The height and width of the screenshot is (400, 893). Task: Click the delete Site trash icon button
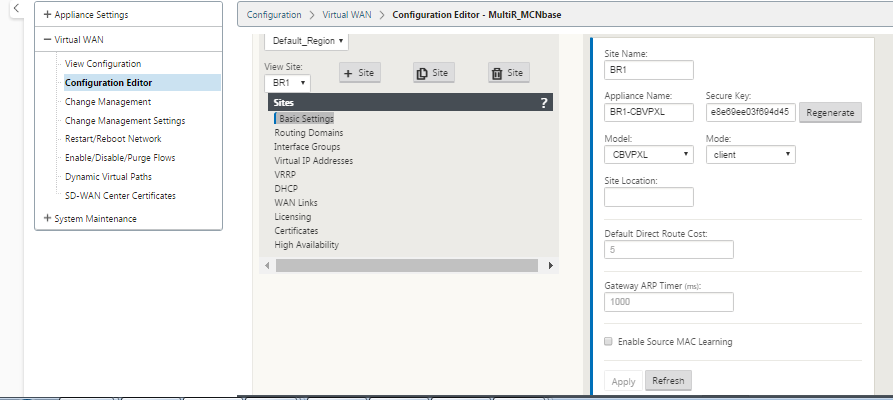[508, 73]
